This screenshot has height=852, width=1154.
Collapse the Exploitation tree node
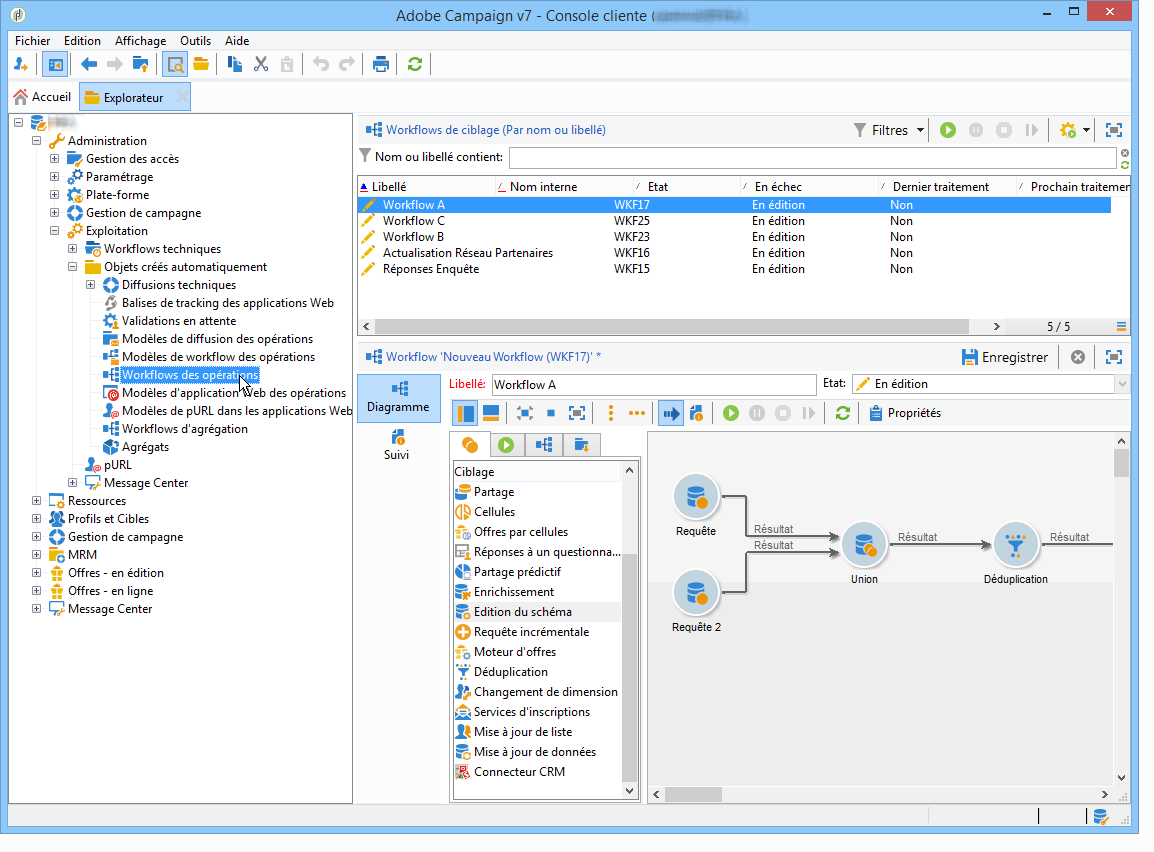(55, 231)
